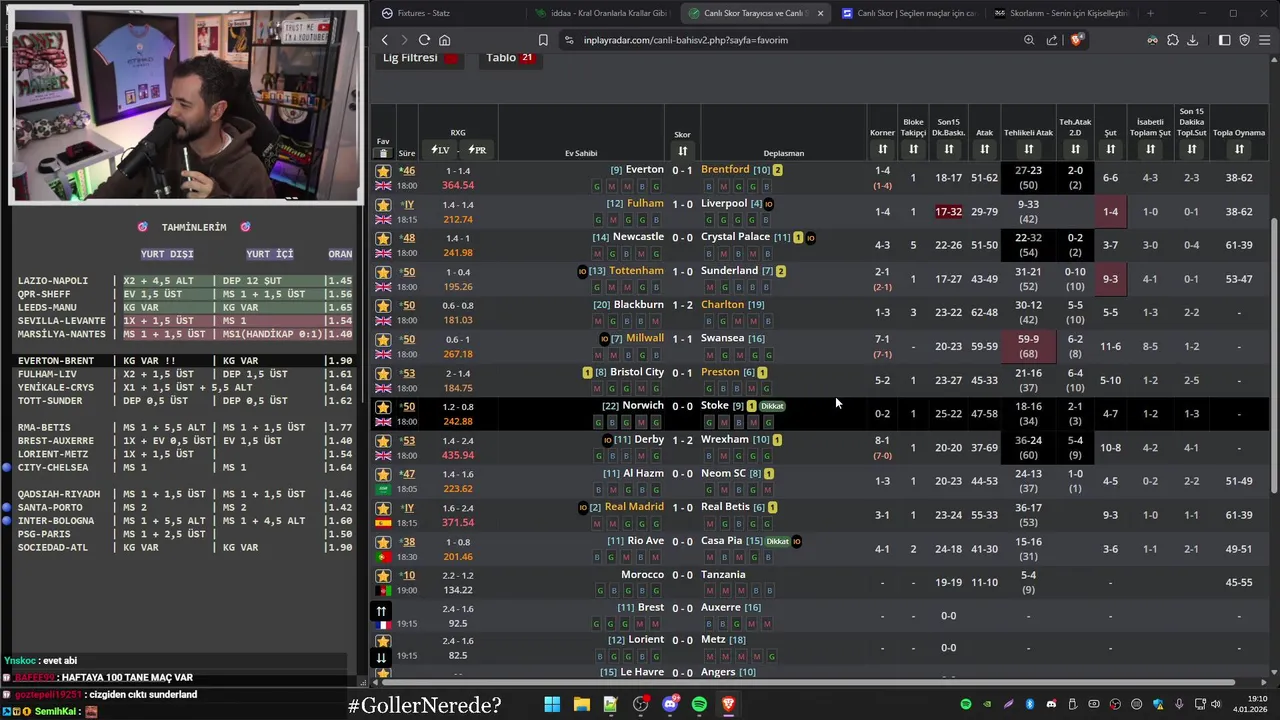The width and height of the screenshot is (1280, 720).
Task: Click the scroll-down double arrow button
Action: click(381, 657)
